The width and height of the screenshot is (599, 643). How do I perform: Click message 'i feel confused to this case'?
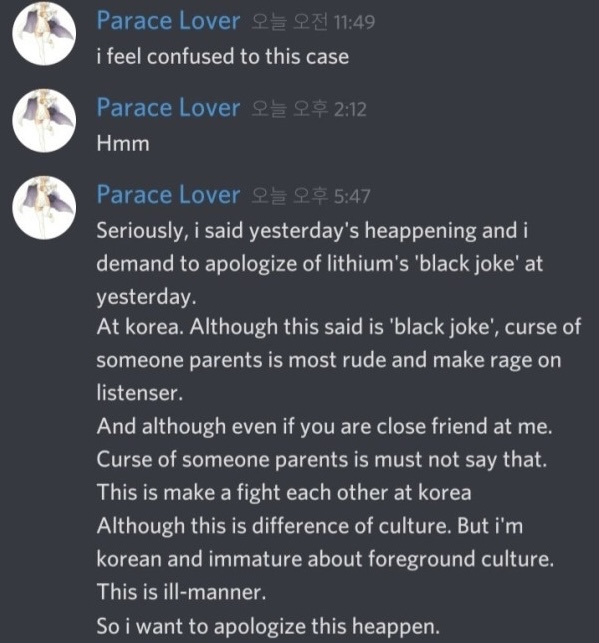223,57
